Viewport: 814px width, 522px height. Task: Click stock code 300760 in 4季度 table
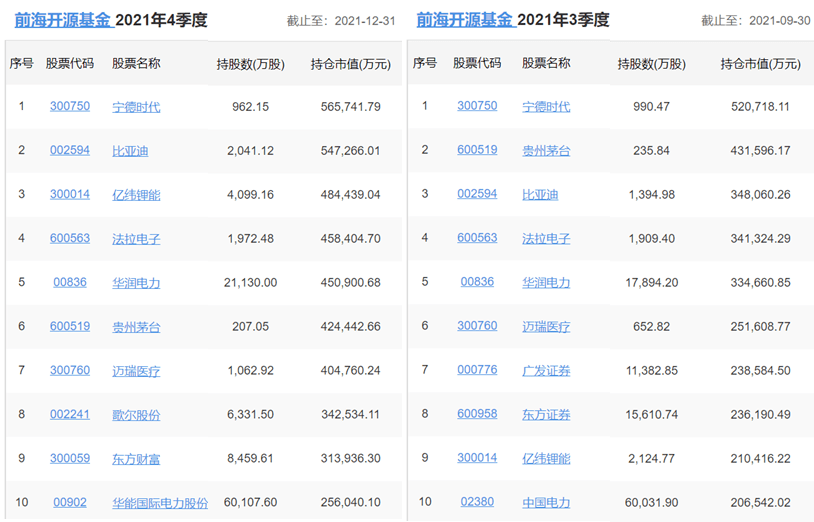(x=70, y=370)
